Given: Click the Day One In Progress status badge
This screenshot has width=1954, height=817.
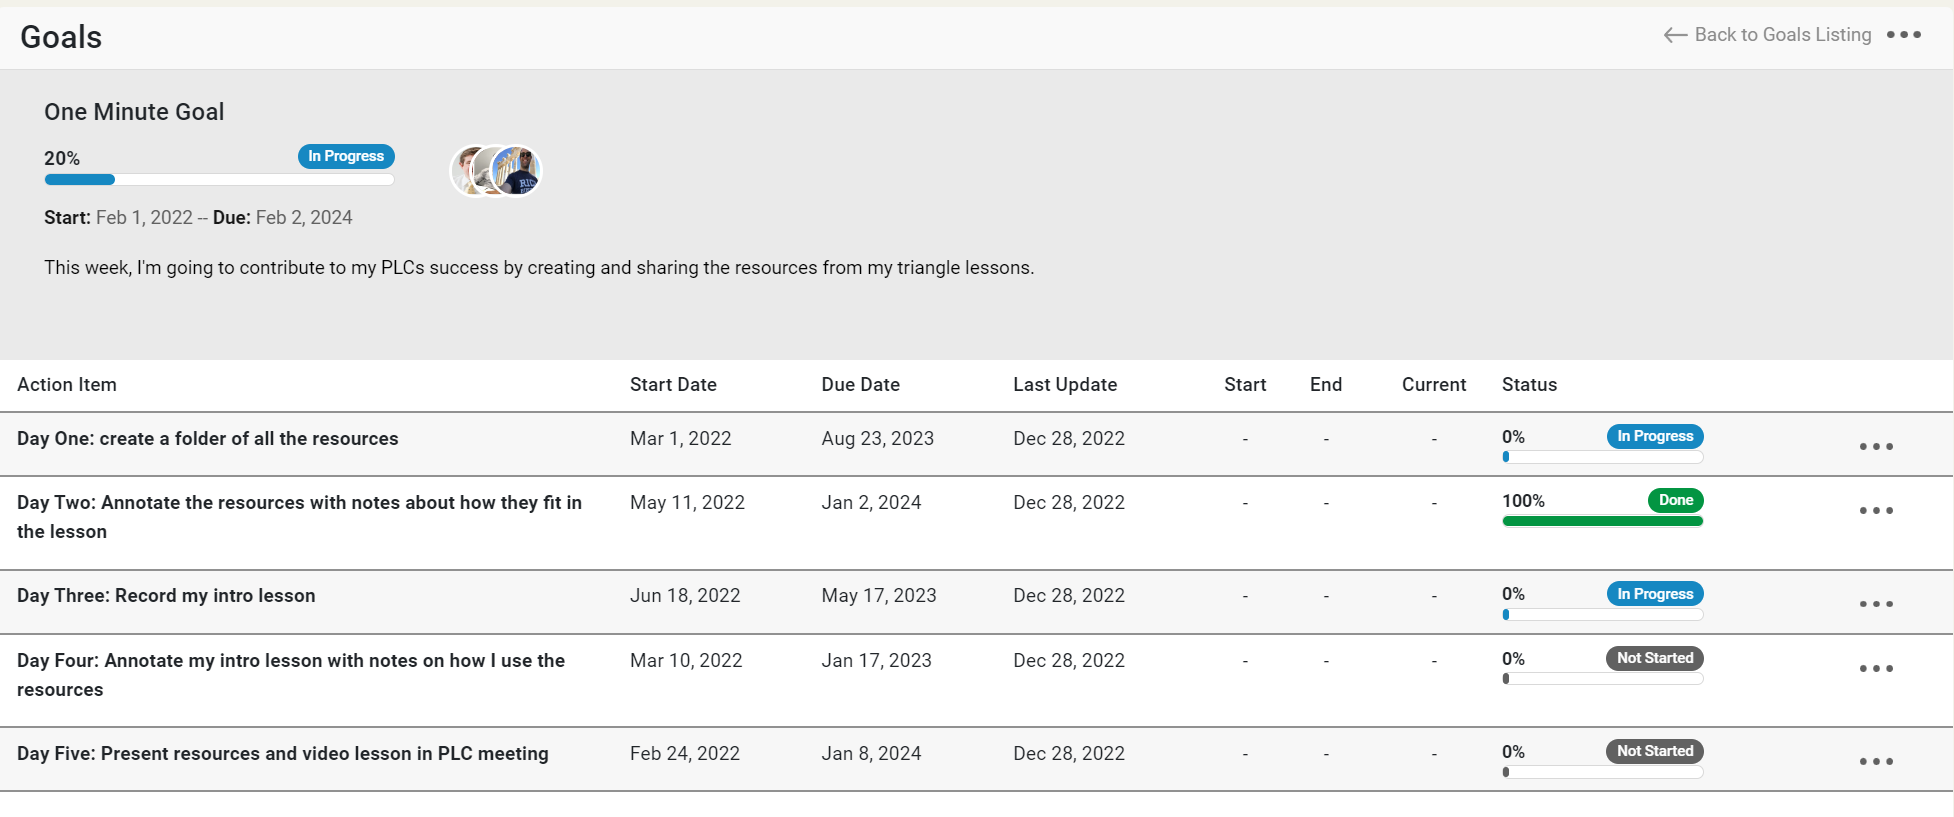Looking at the screenshot, I should 1655,436.
